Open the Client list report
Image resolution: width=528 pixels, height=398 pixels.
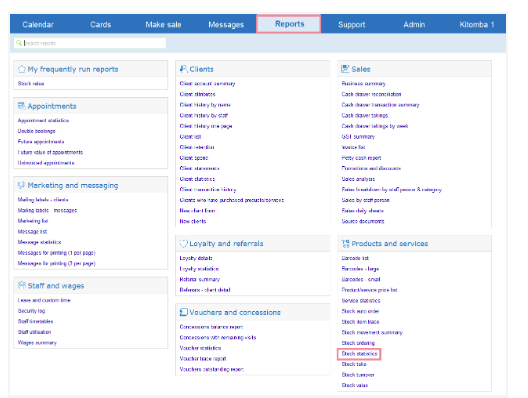click(x=190, y=137)
